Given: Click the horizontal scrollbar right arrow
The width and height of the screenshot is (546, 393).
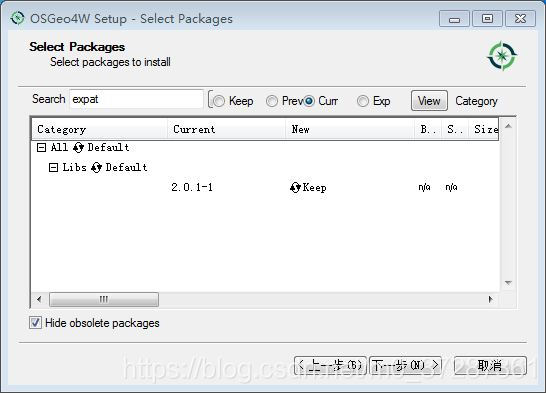Looking at the screenshot, I should 491,299.
